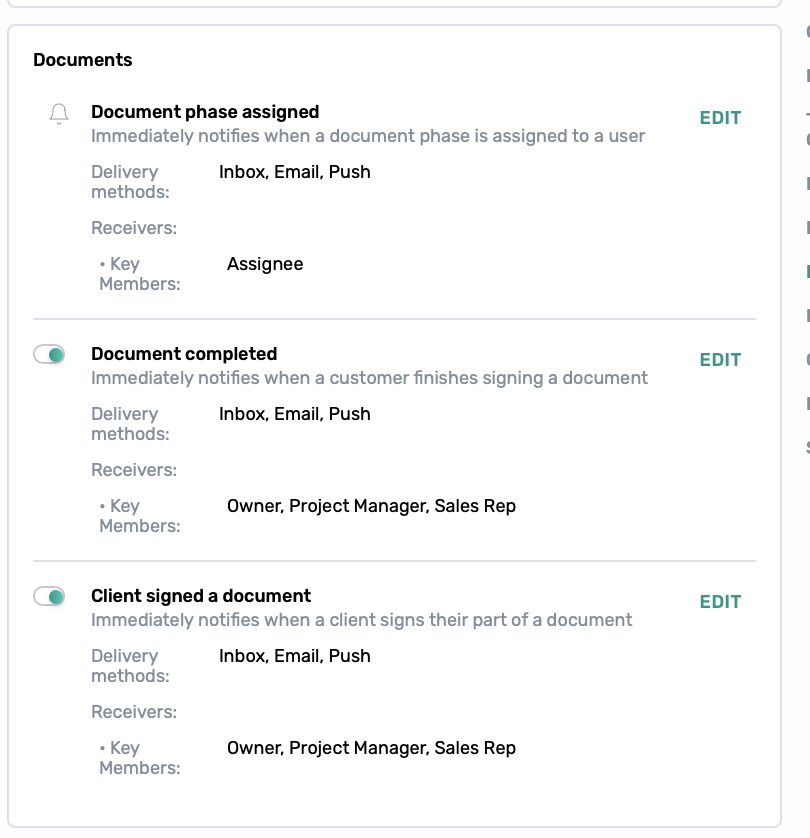Select Key Members value under Document completed
This screenshot has width=810, height=838.
371,506
